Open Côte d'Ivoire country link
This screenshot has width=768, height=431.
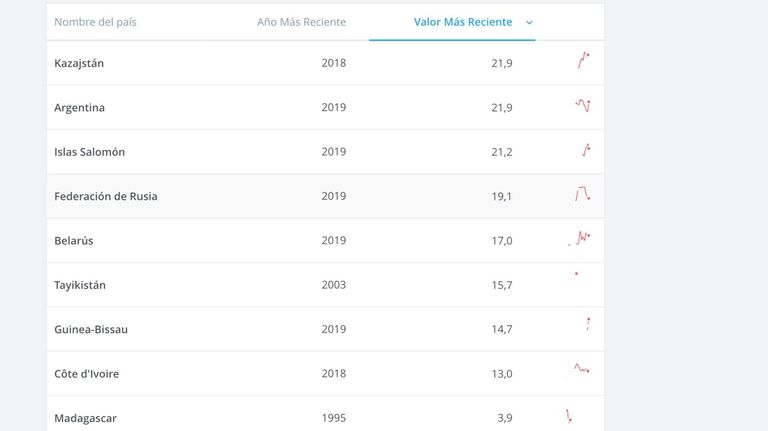pyautogui.click(x=86, y=374)
